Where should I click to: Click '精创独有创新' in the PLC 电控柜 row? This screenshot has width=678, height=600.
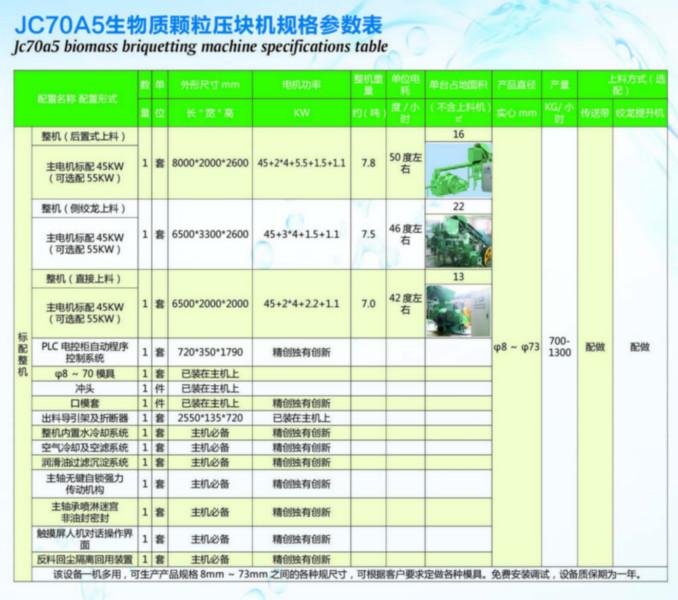pos(301,352)
